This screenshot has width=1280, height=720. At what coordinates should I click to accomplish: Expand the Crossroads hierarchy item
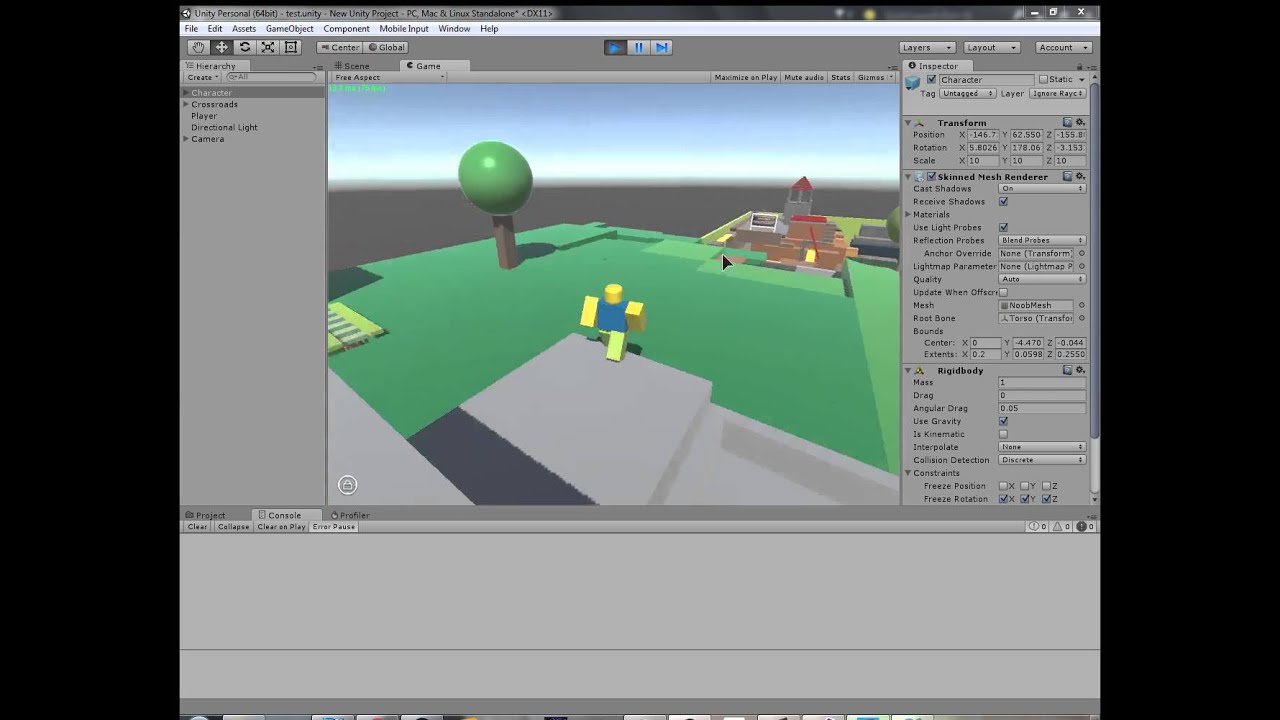185,104
